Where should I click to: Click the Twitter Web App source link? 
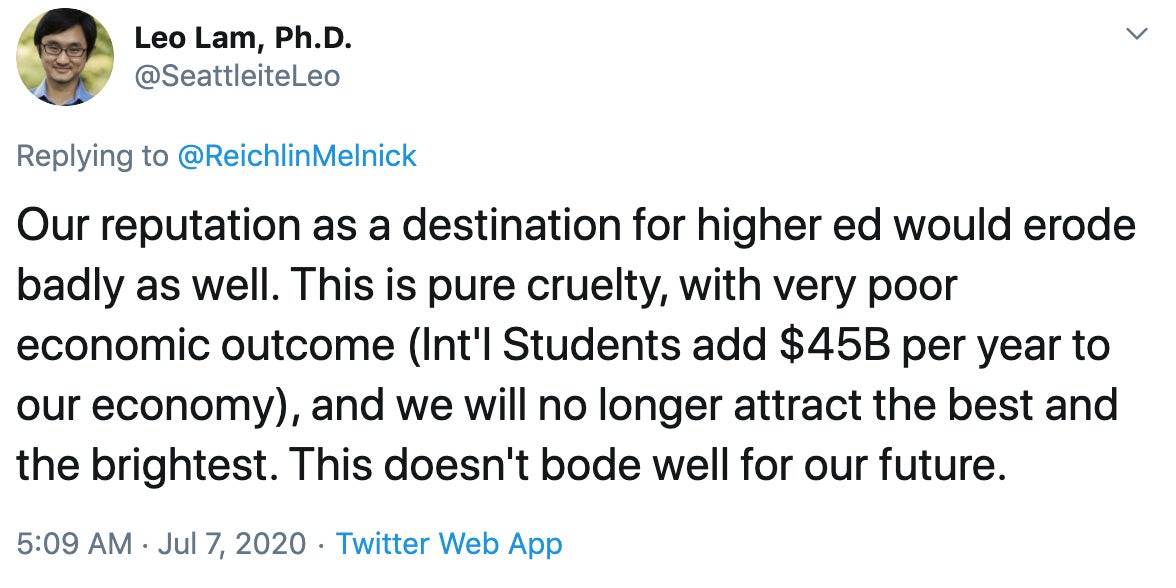coord(448,543)
